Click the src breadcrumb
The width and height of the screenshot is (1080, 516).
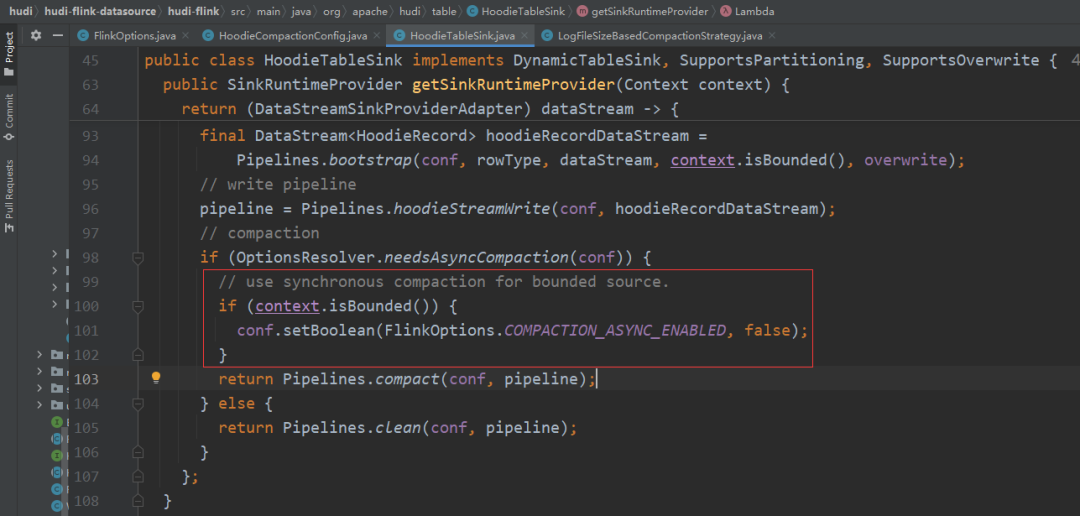click(x=238, y=11)
